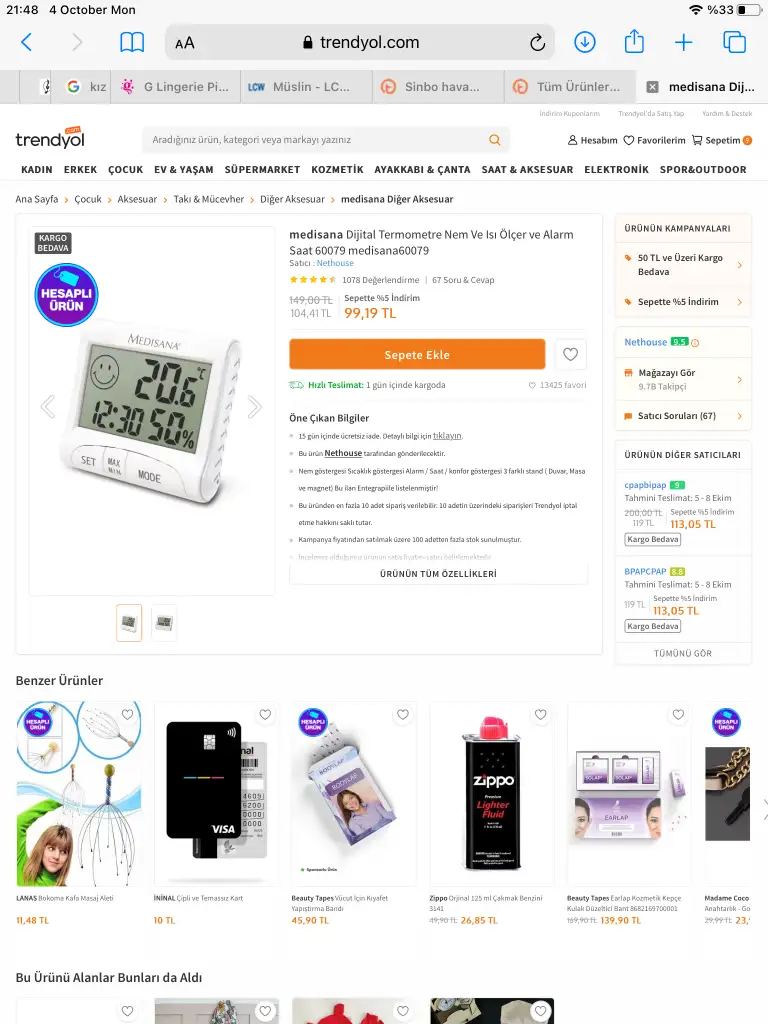Click the product search input field
The height and width of the screenshot is (1024, 768).
tap(317, 140)
